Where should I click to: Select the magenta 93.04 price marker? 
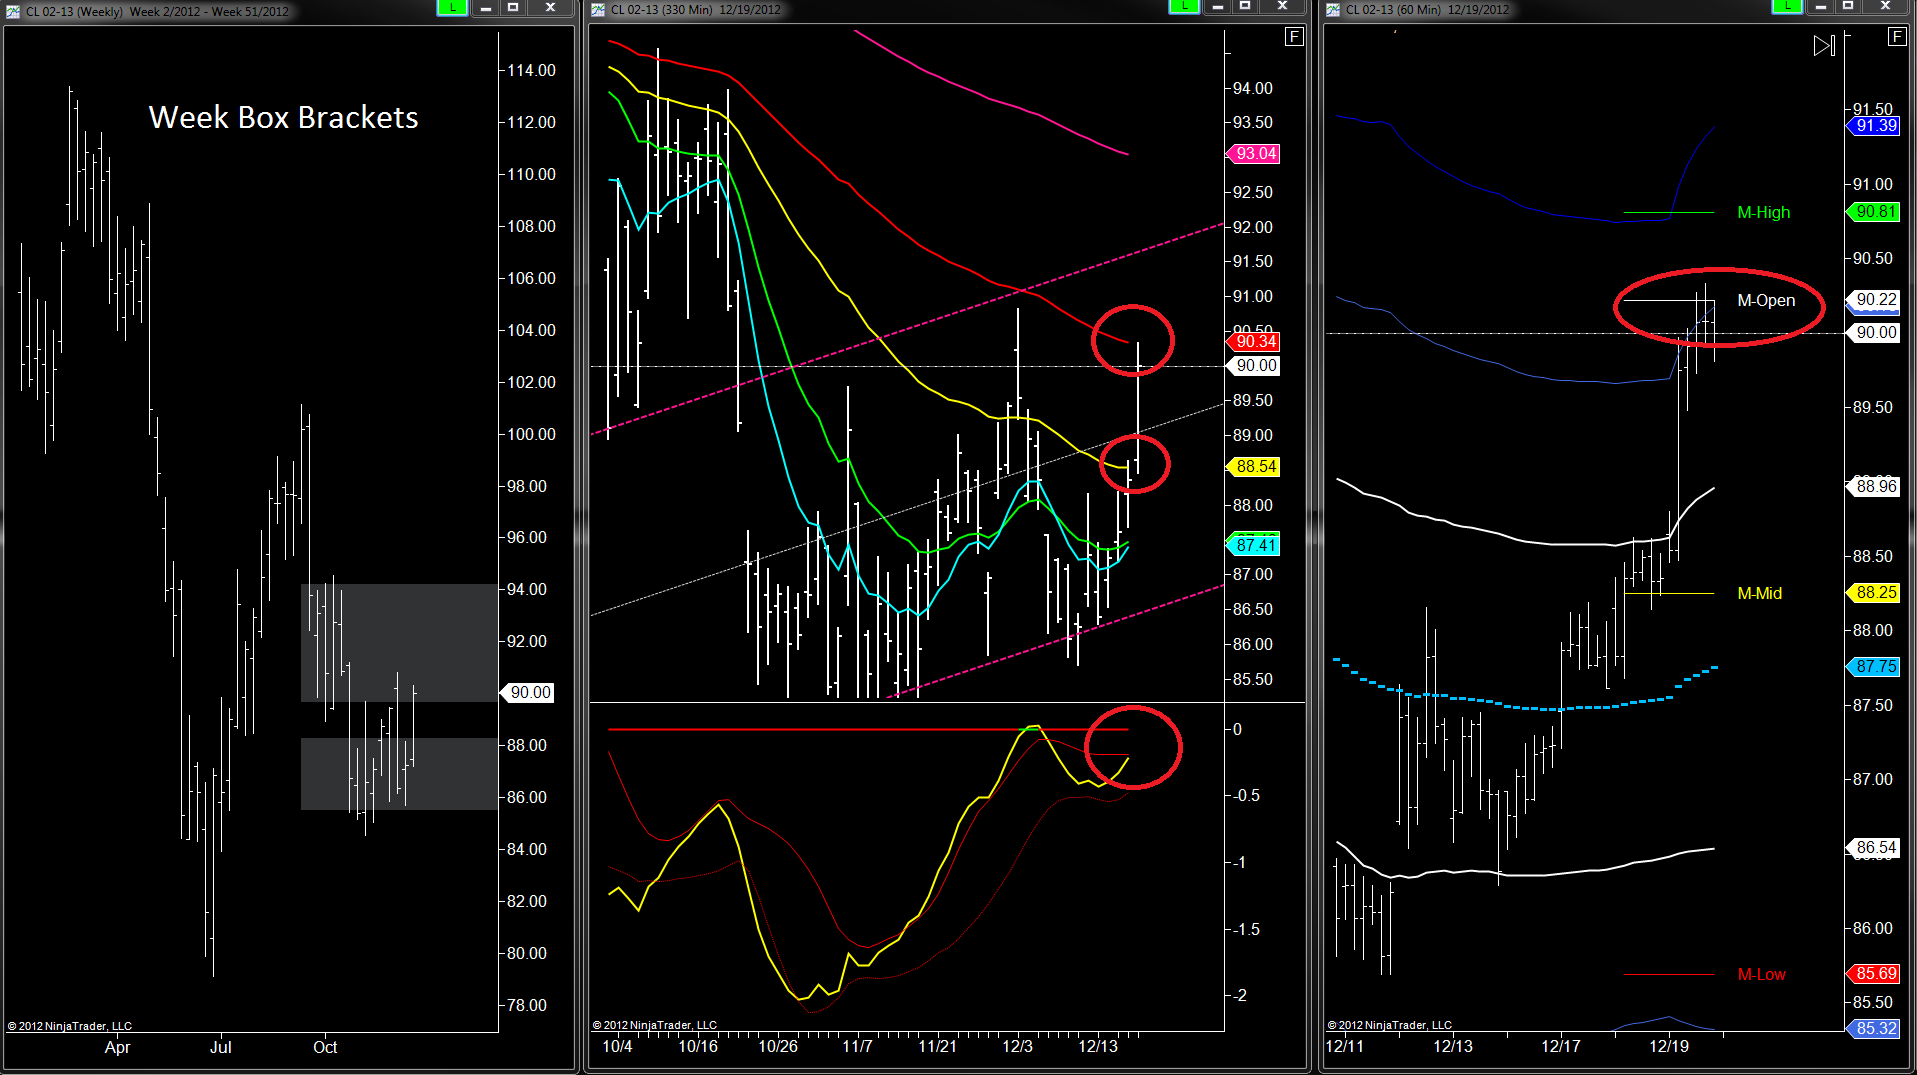[1253, 154]
